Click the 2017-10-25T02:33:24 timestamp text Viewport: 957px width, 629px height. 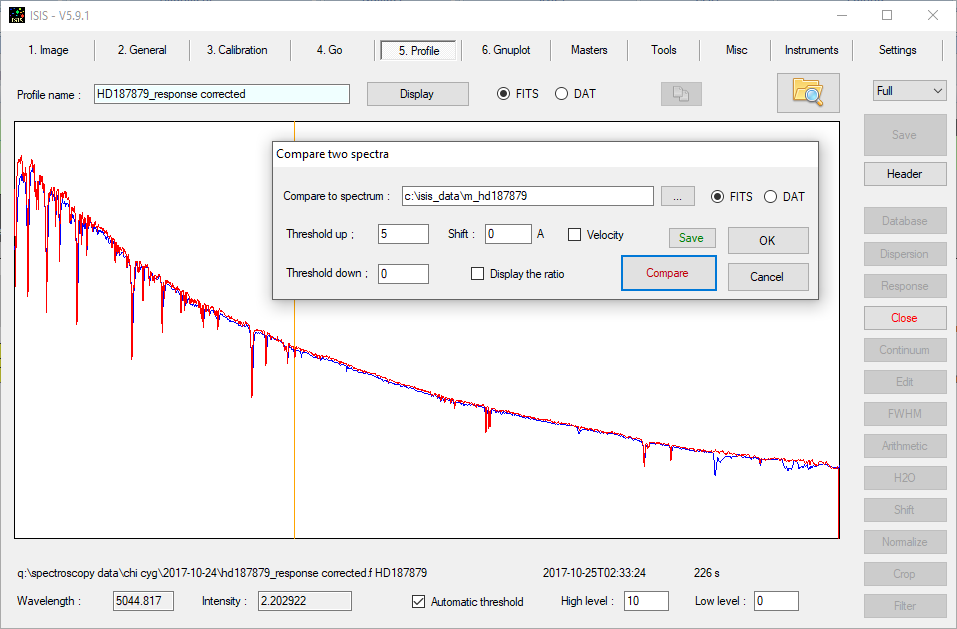pyautogui.click(x=594, y=573)
